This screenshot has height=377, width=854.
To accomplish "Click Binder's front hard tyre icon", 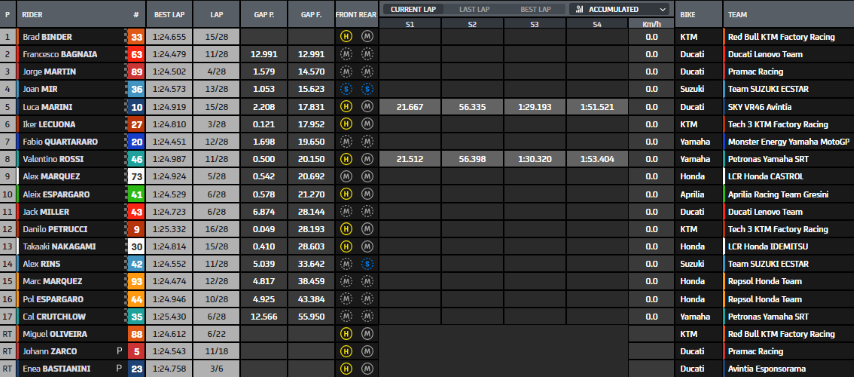I will (345, 37).
